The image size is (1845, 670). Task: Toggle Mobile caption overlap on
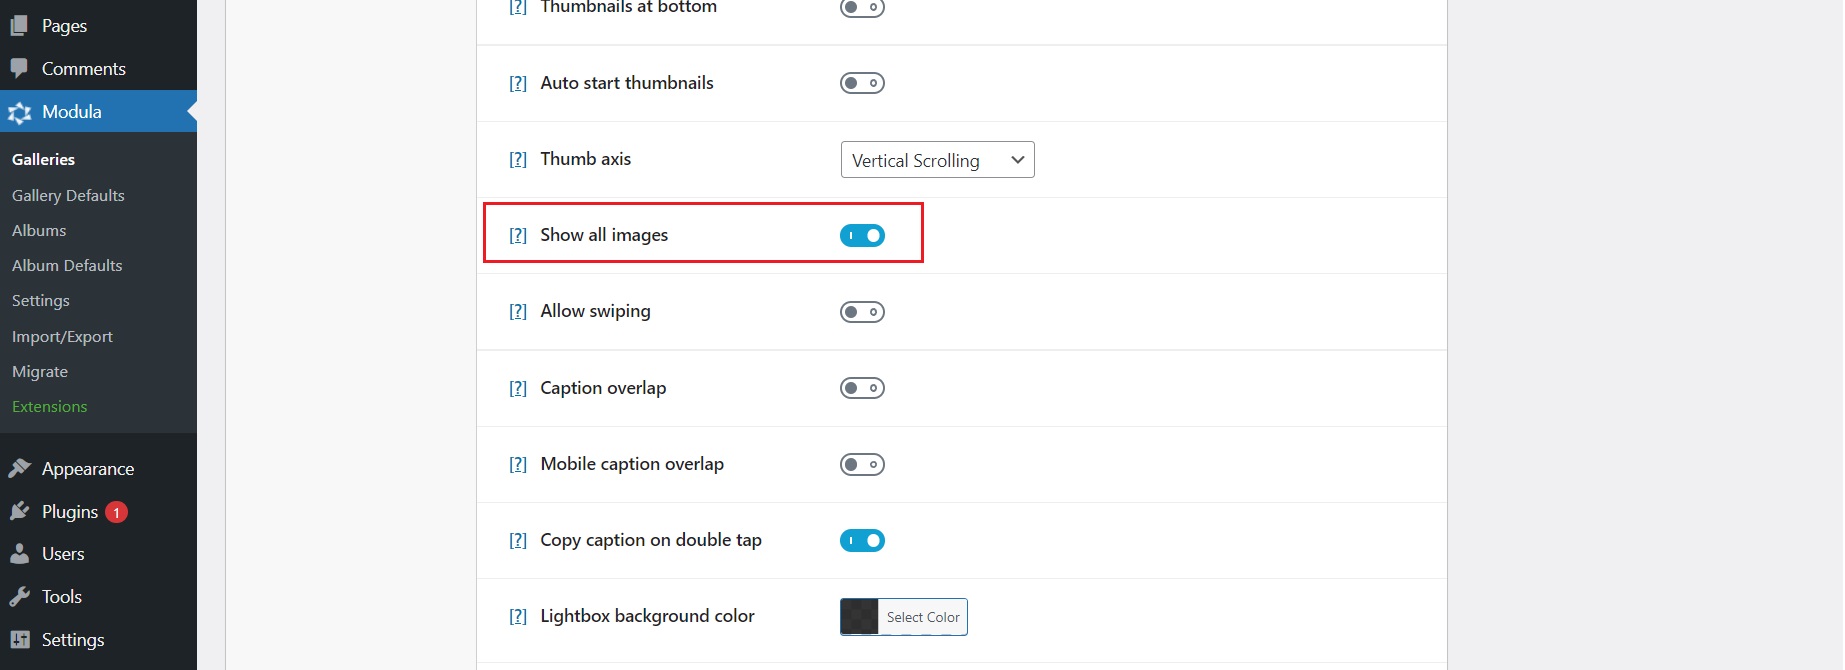coord(862,465)
